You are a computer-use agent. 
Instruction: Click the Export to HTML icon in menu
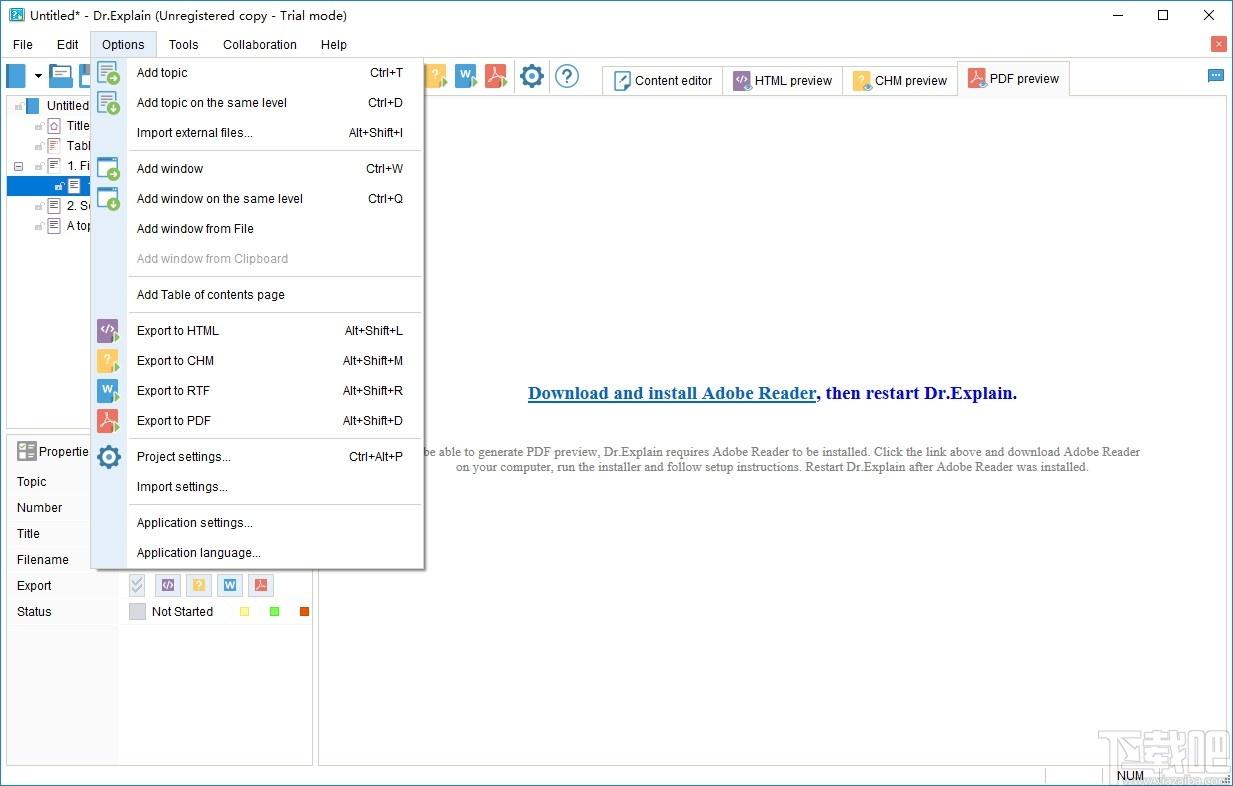tap(108, 331)
